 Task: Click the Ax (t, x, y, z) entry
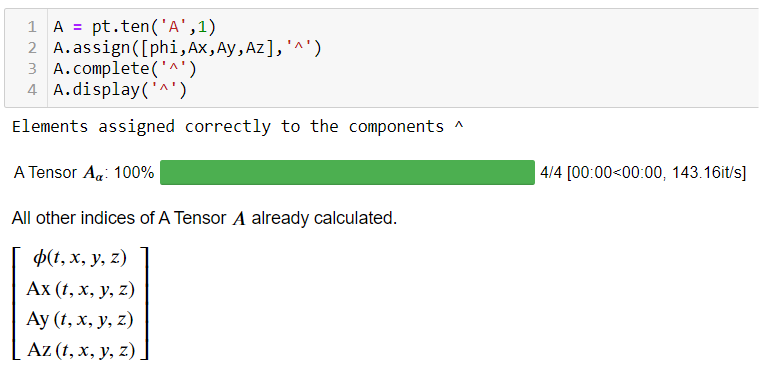[80, 289]
